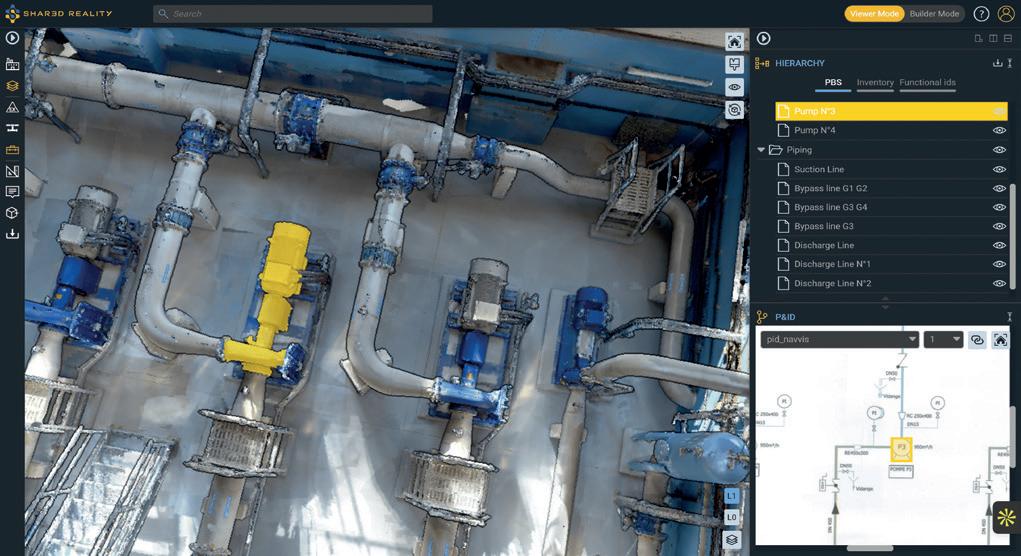Click the Hierarchy export download icon
This screenshot has height=556, width=1021.
tap(997, 63)
